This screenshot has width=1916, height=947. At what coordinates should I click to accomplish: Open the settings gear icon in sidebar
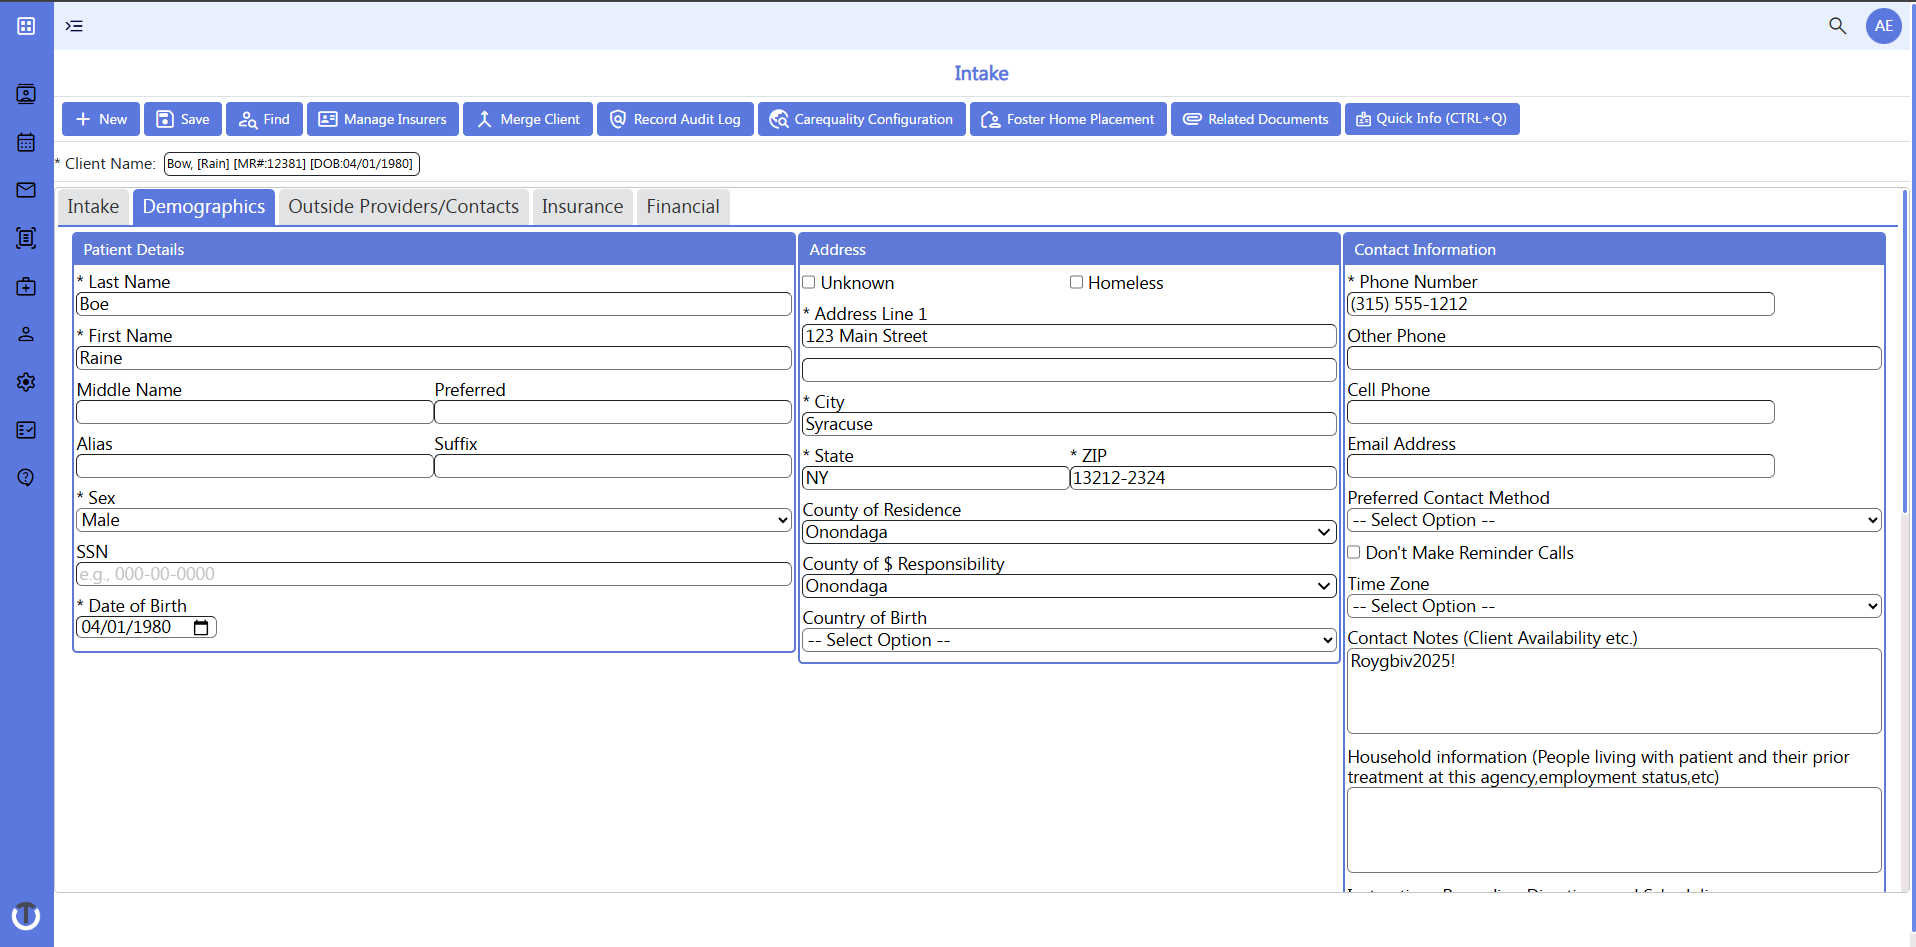26,382
